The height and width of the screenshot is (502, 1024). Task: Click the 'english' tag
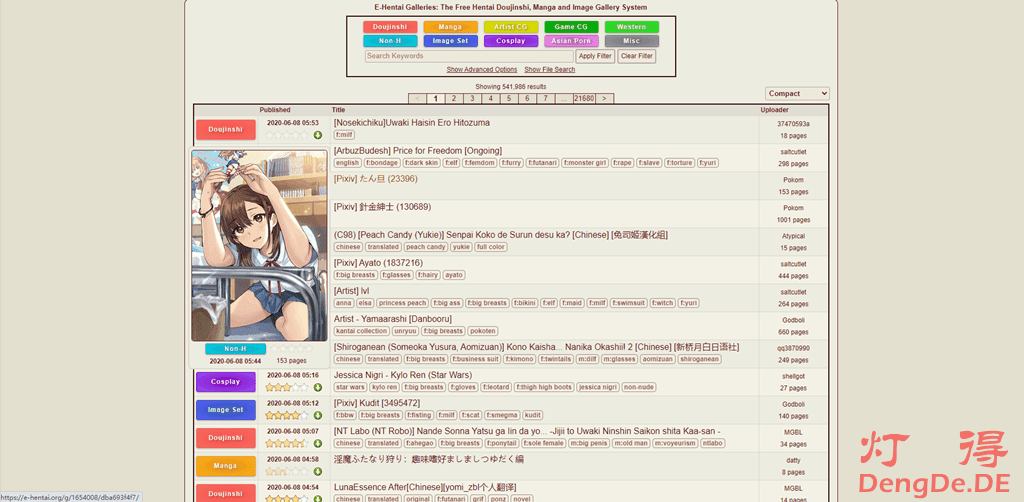[x=347, y=163]
